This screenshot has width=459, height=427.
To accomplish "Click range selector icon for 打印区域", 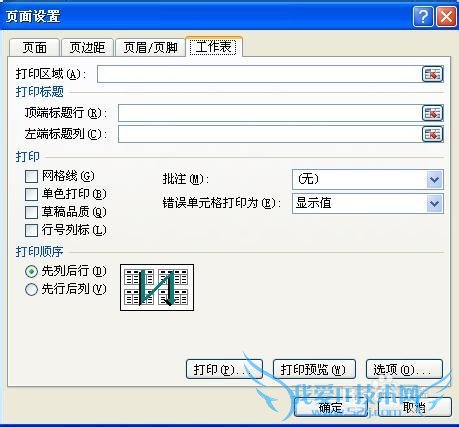I will [432, 74].
